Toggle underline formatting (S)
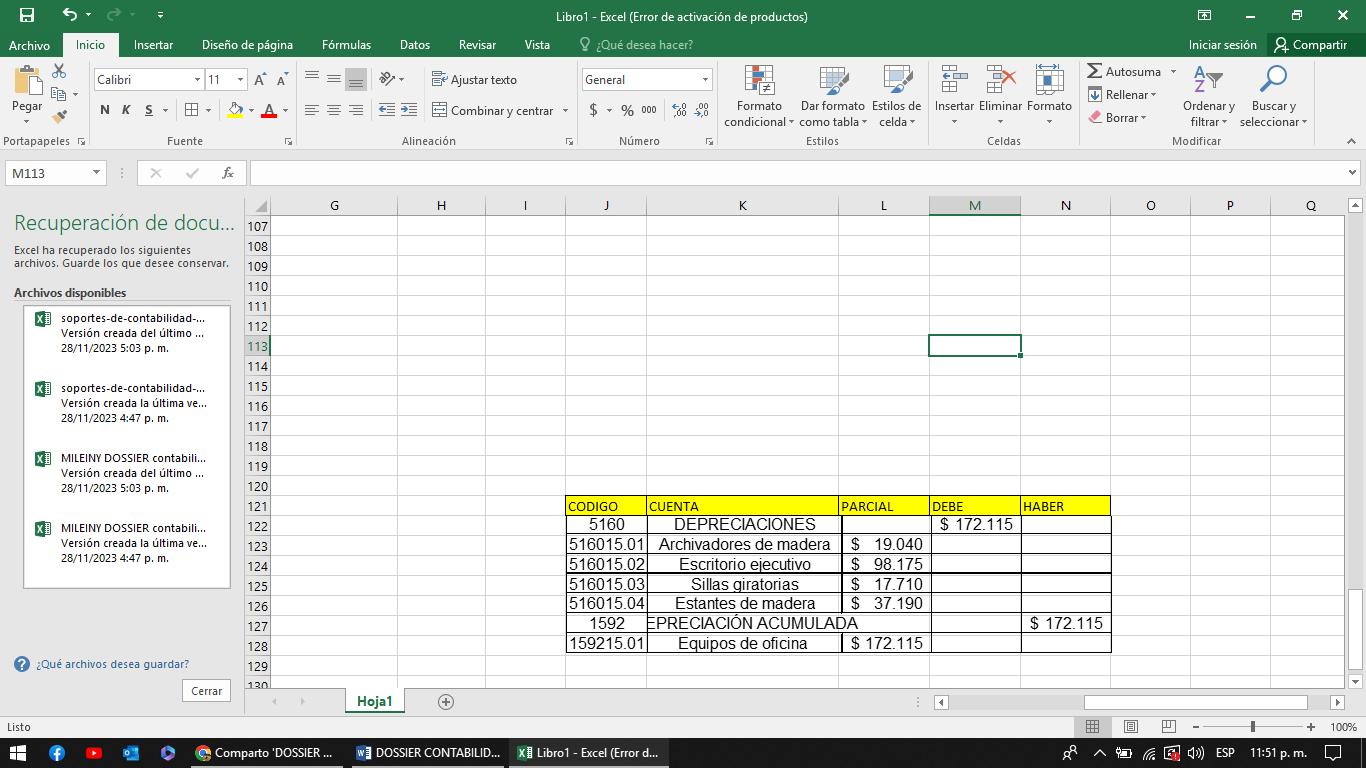This screenshot has width=1366, height=768. point(149,110)
